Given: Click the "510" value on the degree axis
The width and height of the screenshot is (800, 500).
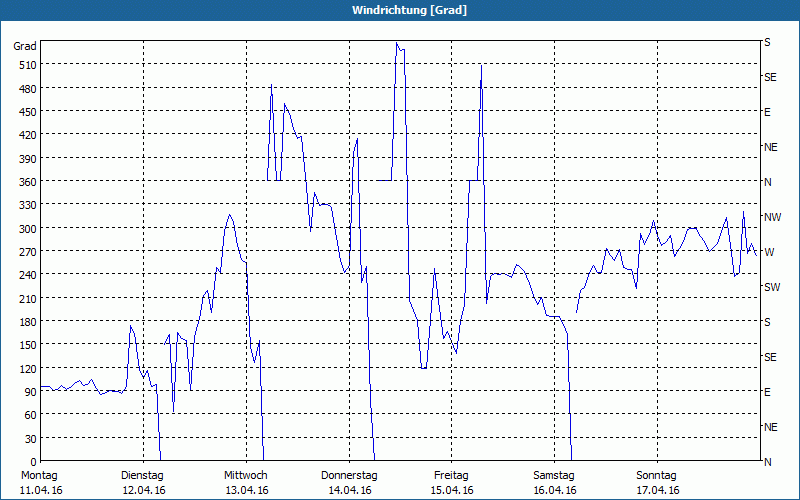Looking at the screenshot, I should click(x=28, y=65).
